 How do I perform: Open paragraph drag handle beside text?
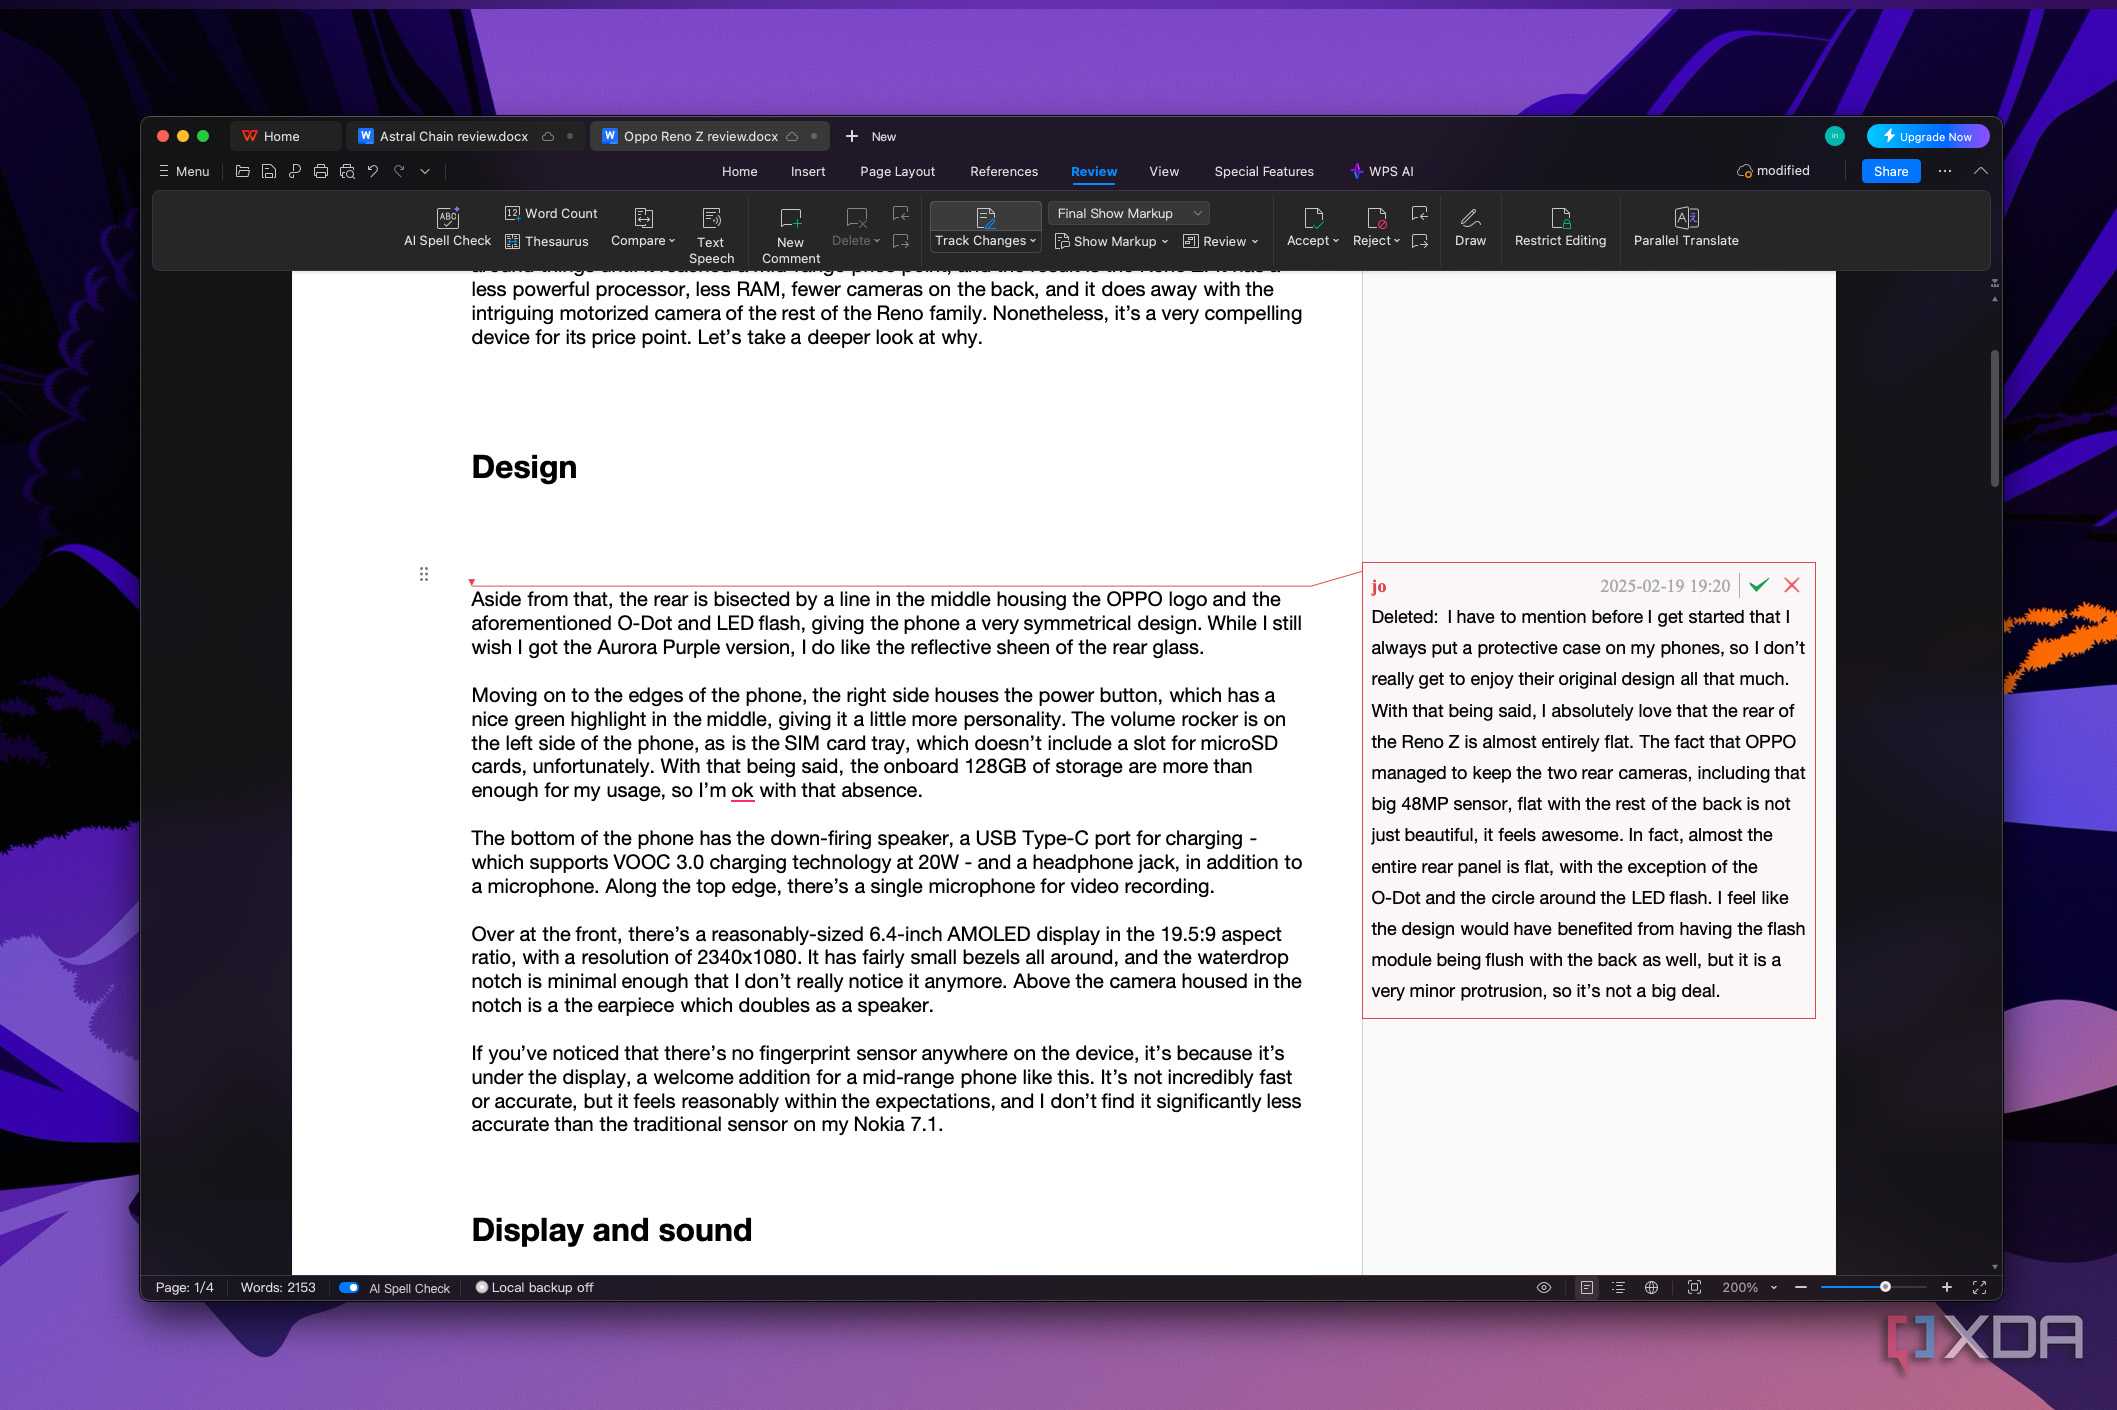click(424, 573)
